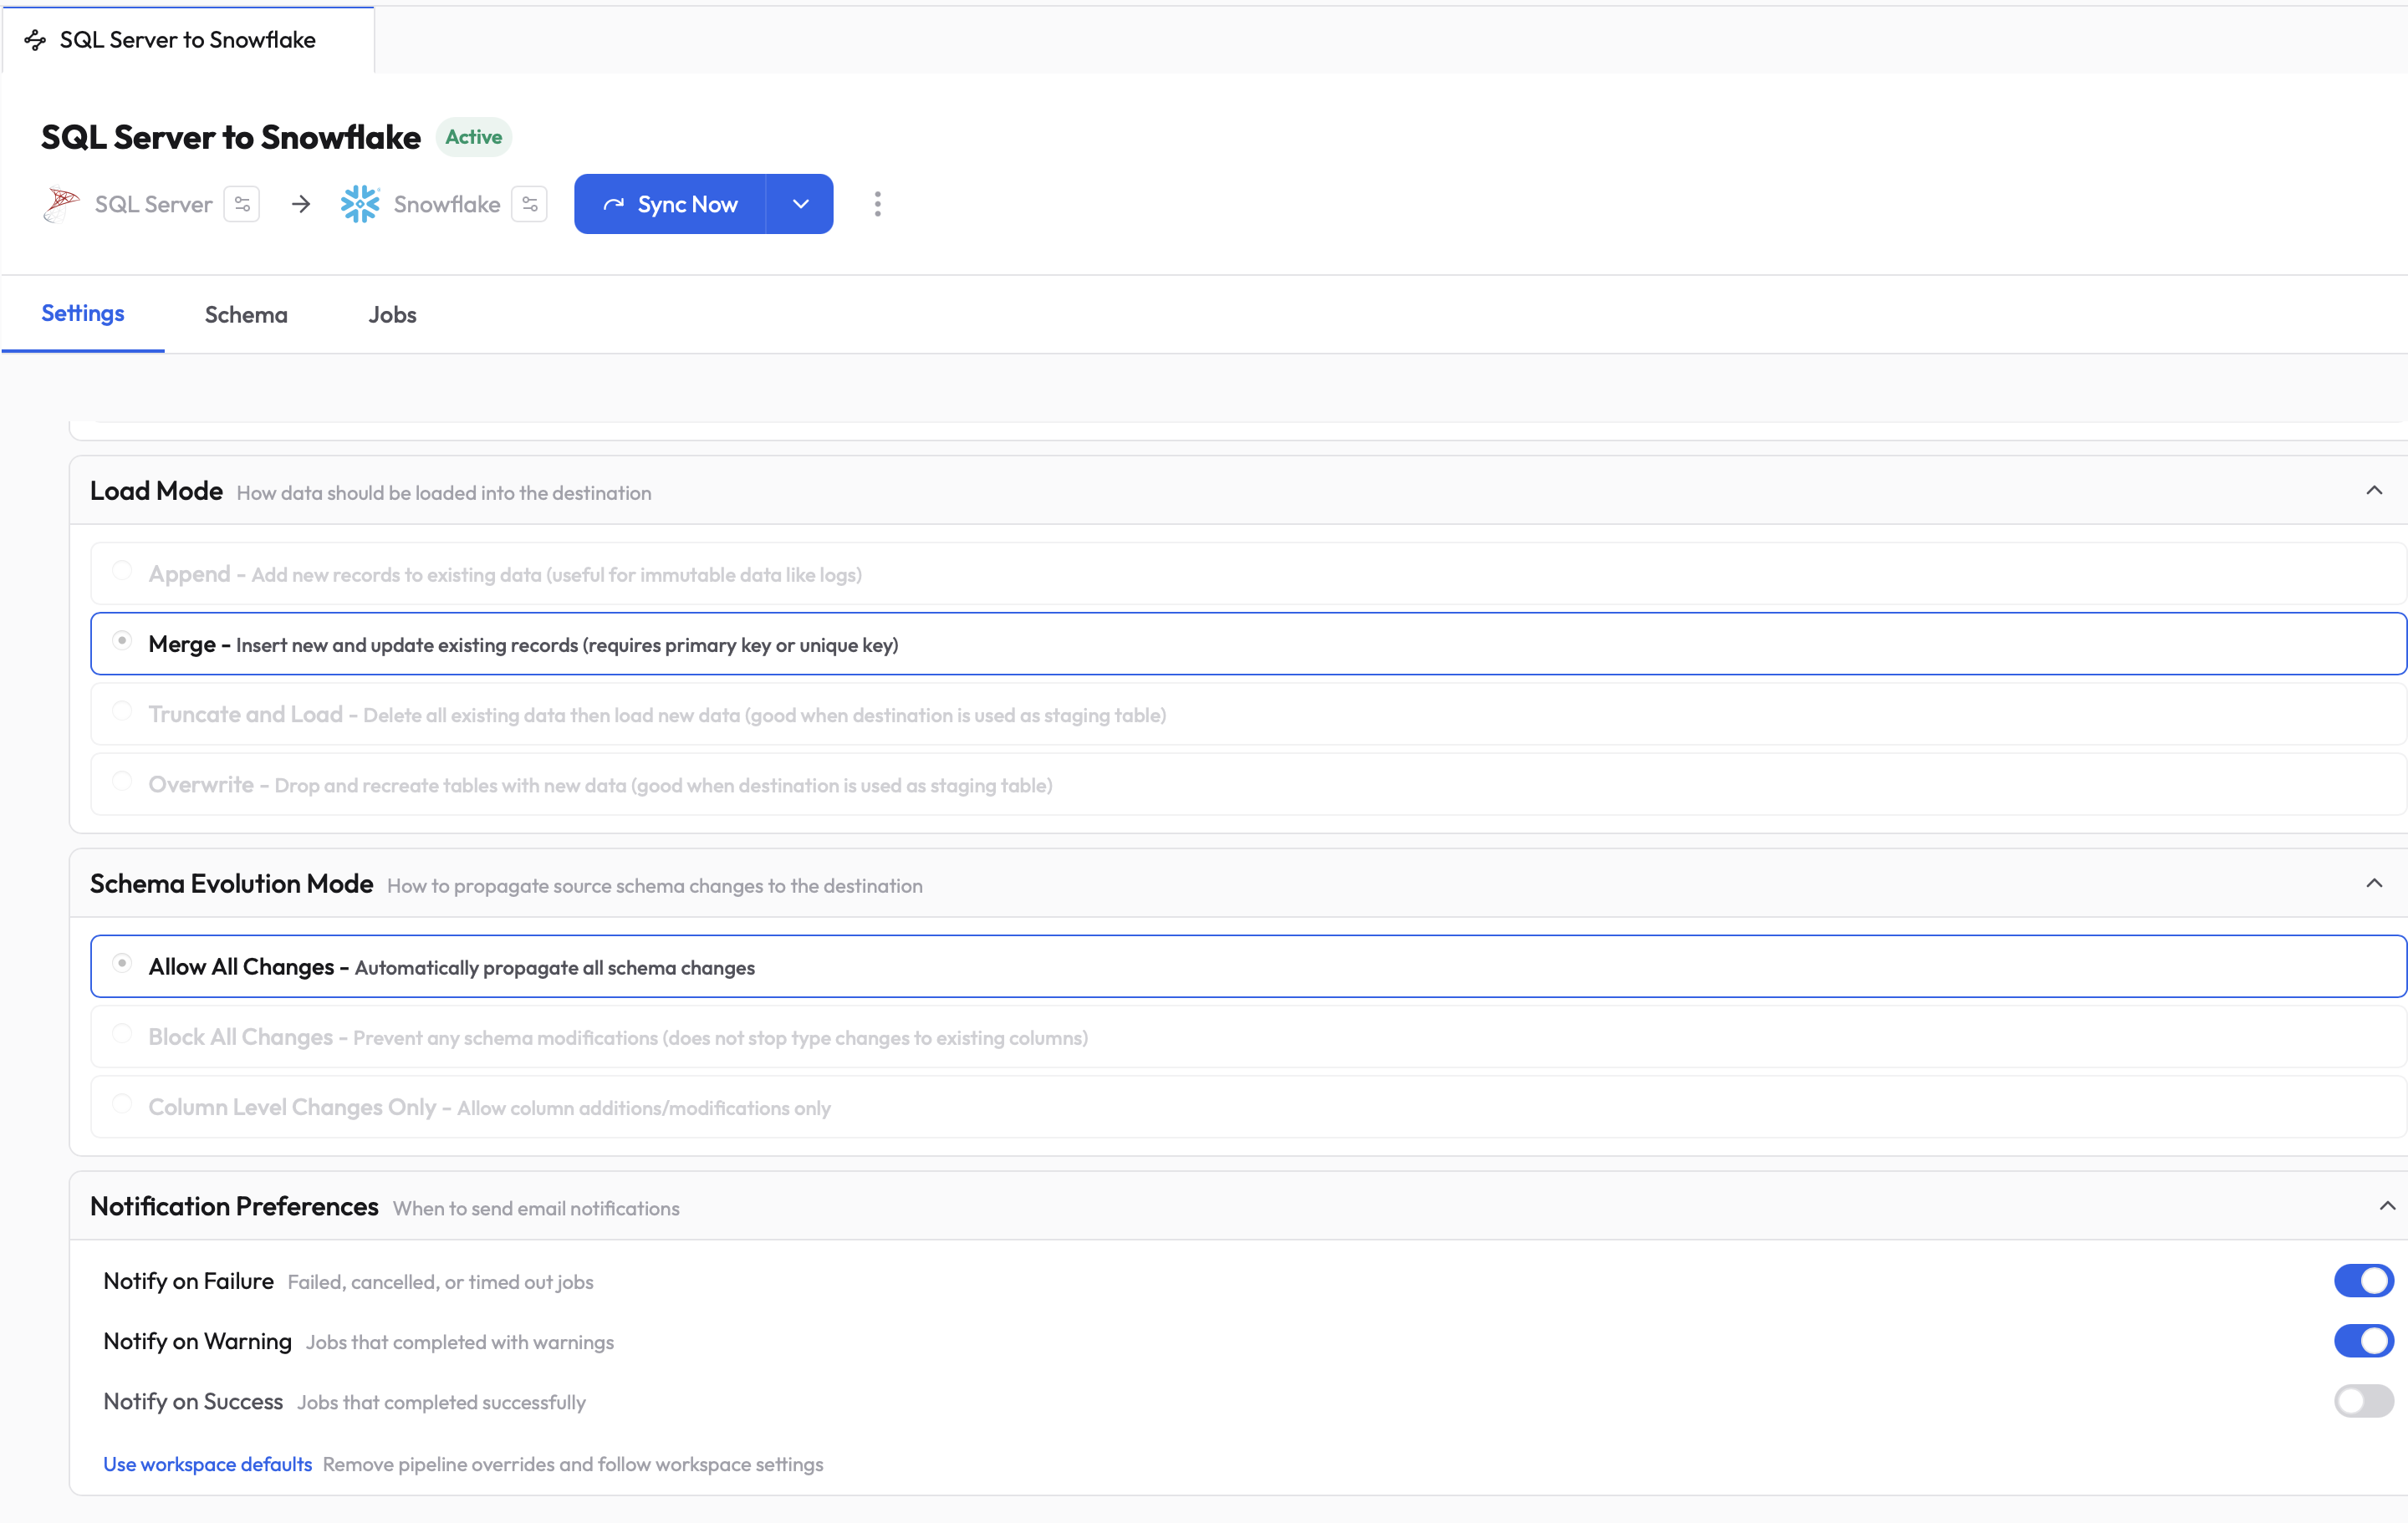Enable Notify on Success notifications
Image resolution: width=2408 pixels, height=1523 pixels.
[x=2362, y=1401]
